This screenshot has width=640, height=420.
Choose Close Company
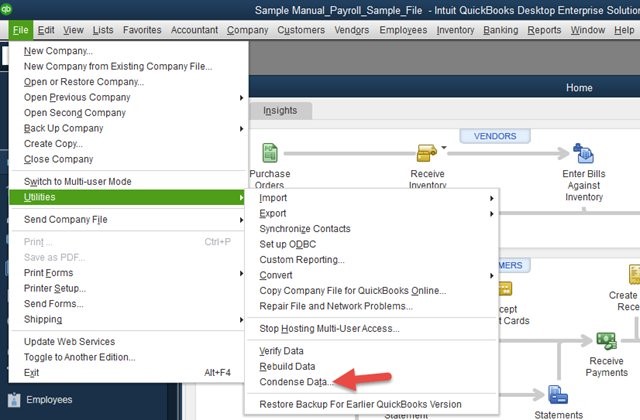tap(58, 160)
